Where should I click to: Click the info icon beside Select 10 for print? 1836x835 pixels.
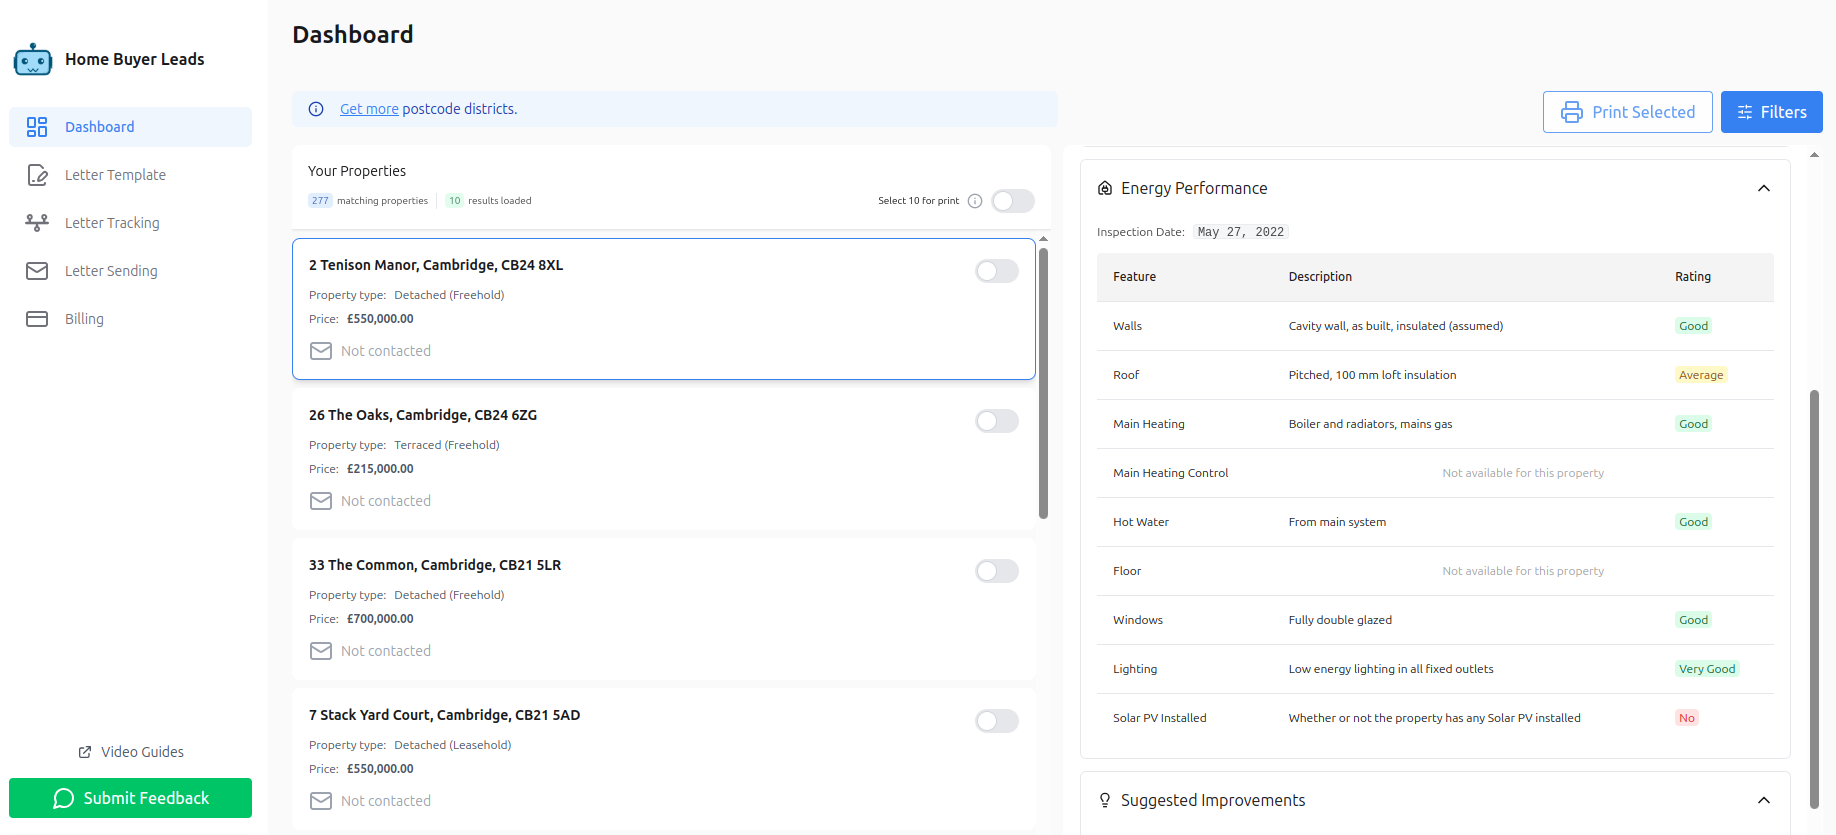click(x=975, y=201)
